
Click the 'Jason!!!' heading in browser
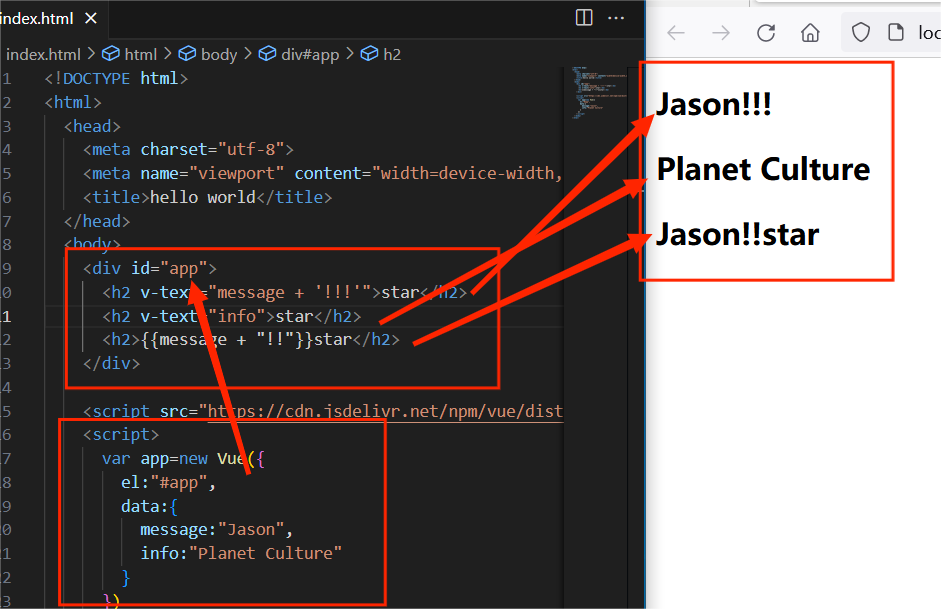click(x=714, y=104)
